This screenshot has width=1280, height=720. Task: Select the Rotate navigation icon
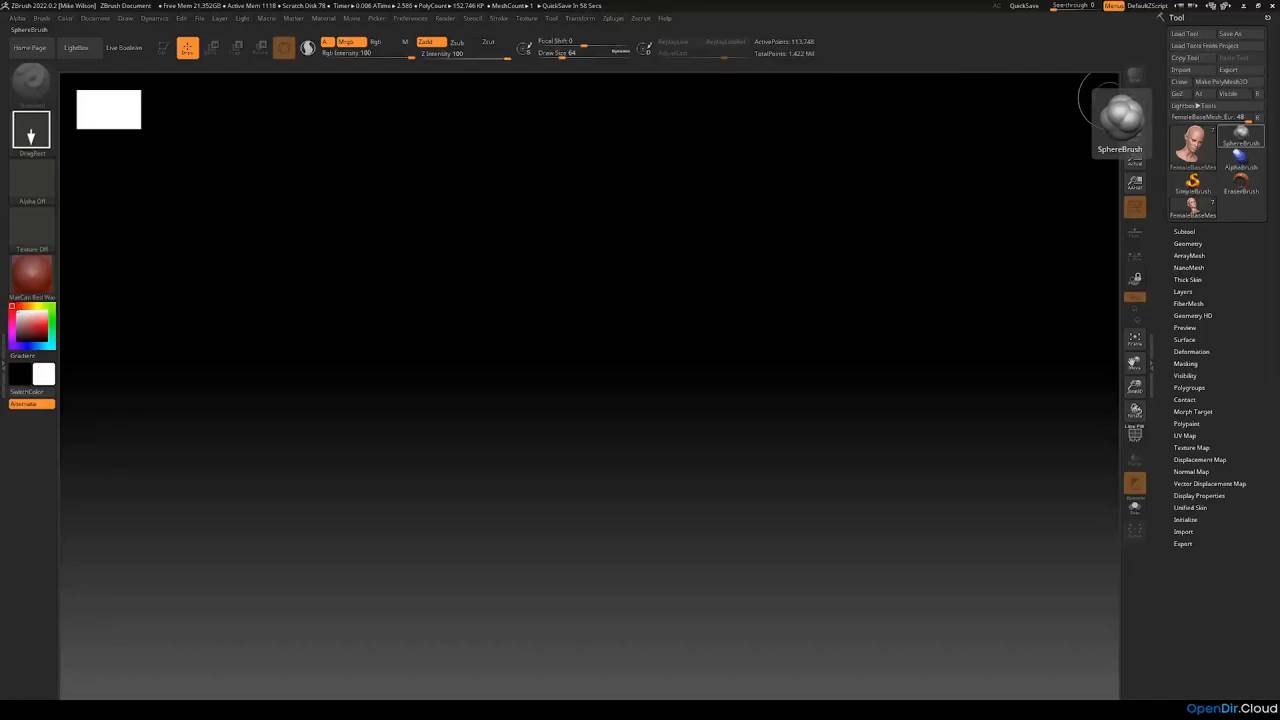[x=1135, y=410]
